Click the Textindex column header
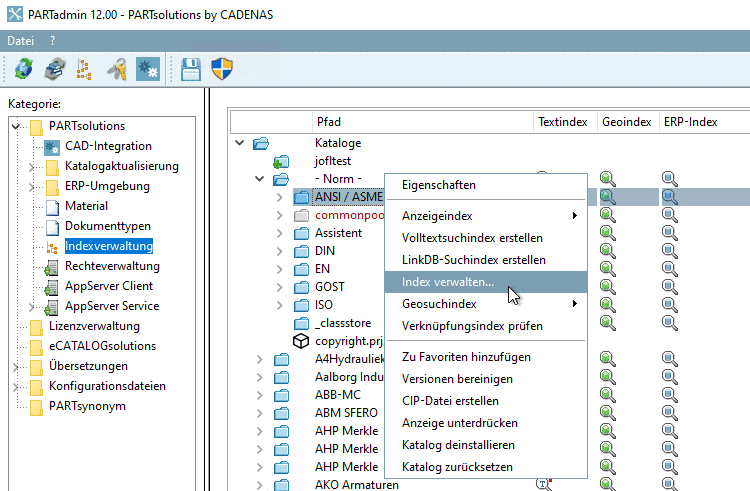 coord(562,122)
